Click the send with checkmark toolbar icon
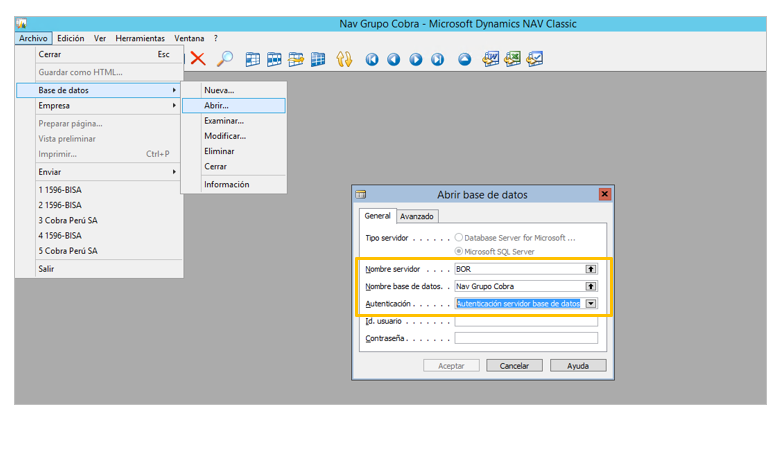 [x=535, y=59]
